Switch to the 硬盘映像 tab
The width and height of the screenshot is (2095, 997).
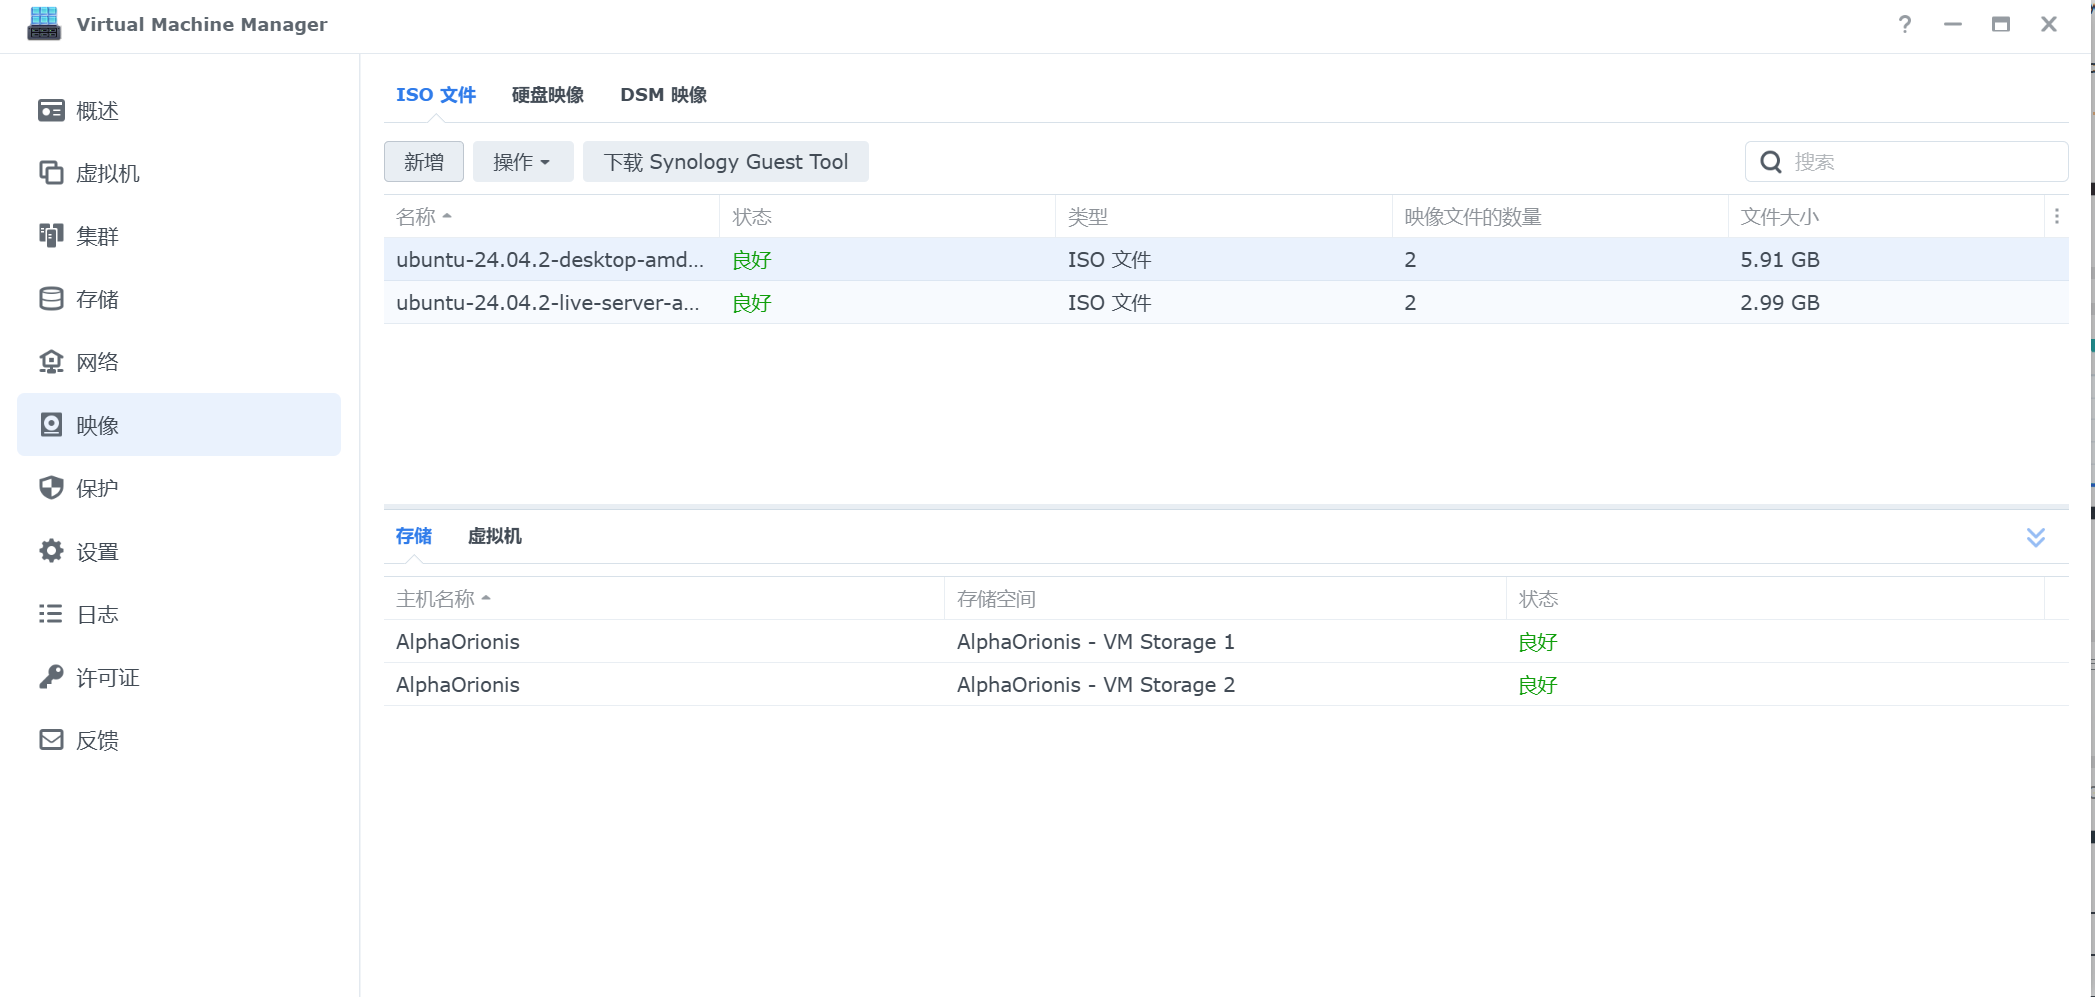tap(547, 95)
